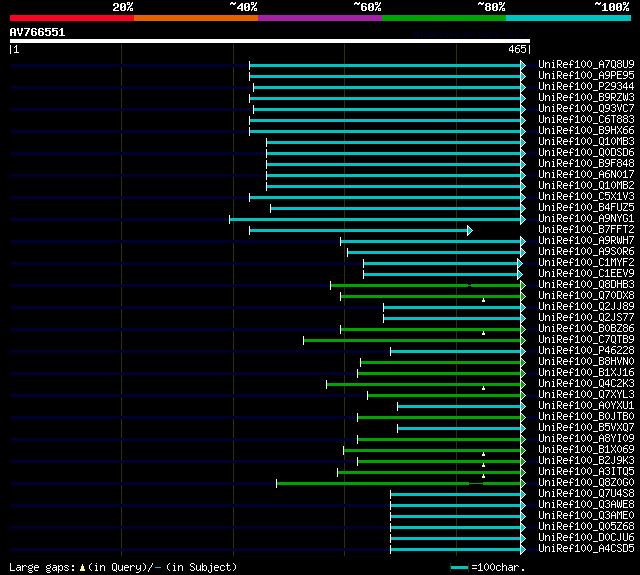Select the UniRef100_B0JTB0 label

(586, 417)
